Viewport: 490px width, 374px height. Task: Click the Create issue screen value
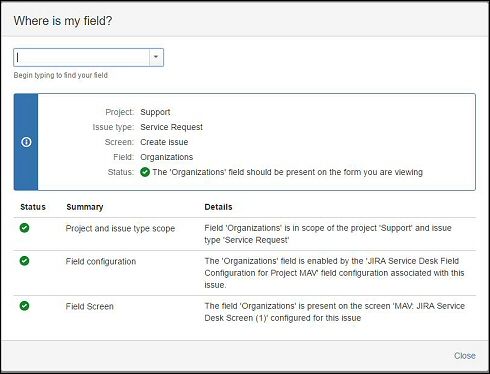(164, 142)
